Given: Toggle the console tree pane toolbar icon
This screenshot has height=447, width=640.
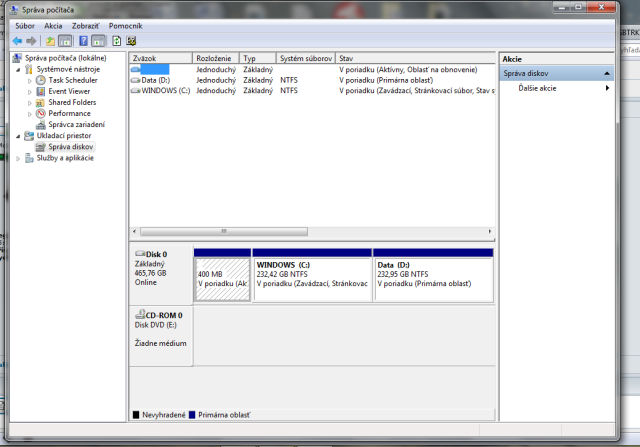Looking at the screenshot, I should [x=65, y=41].
